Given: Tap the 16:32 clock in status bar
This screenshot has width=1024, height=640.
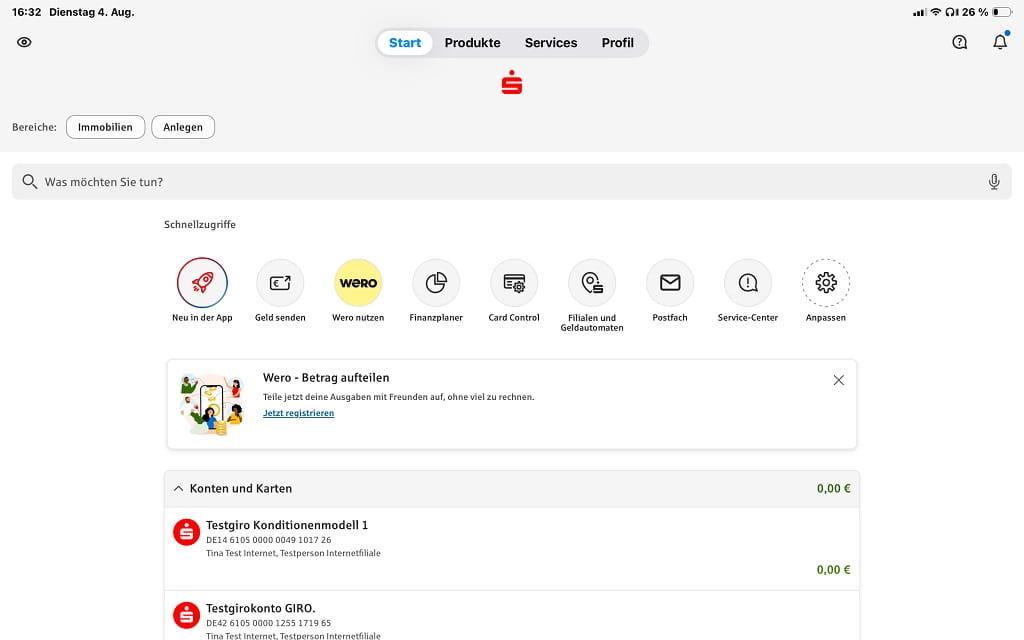Looking at the screenshot, I should pyautogui.click(x=26, y=12).
